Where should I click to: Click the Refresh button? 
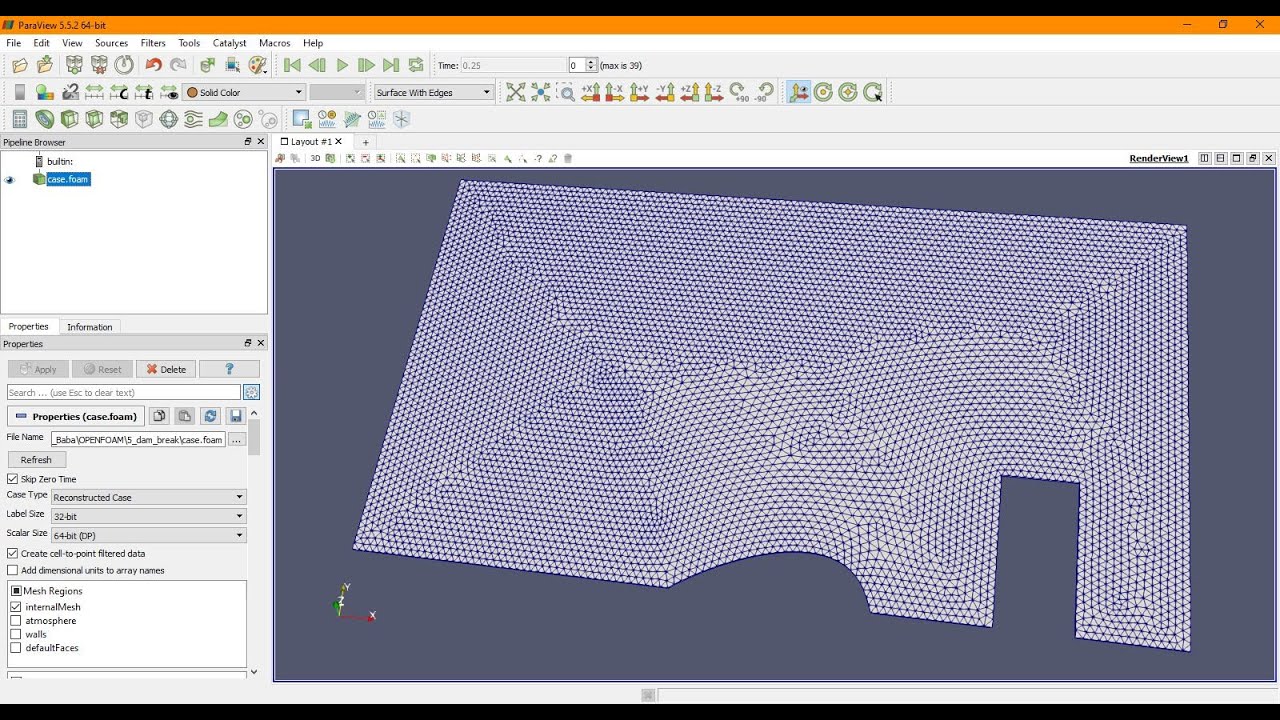(x=36, y=460)
